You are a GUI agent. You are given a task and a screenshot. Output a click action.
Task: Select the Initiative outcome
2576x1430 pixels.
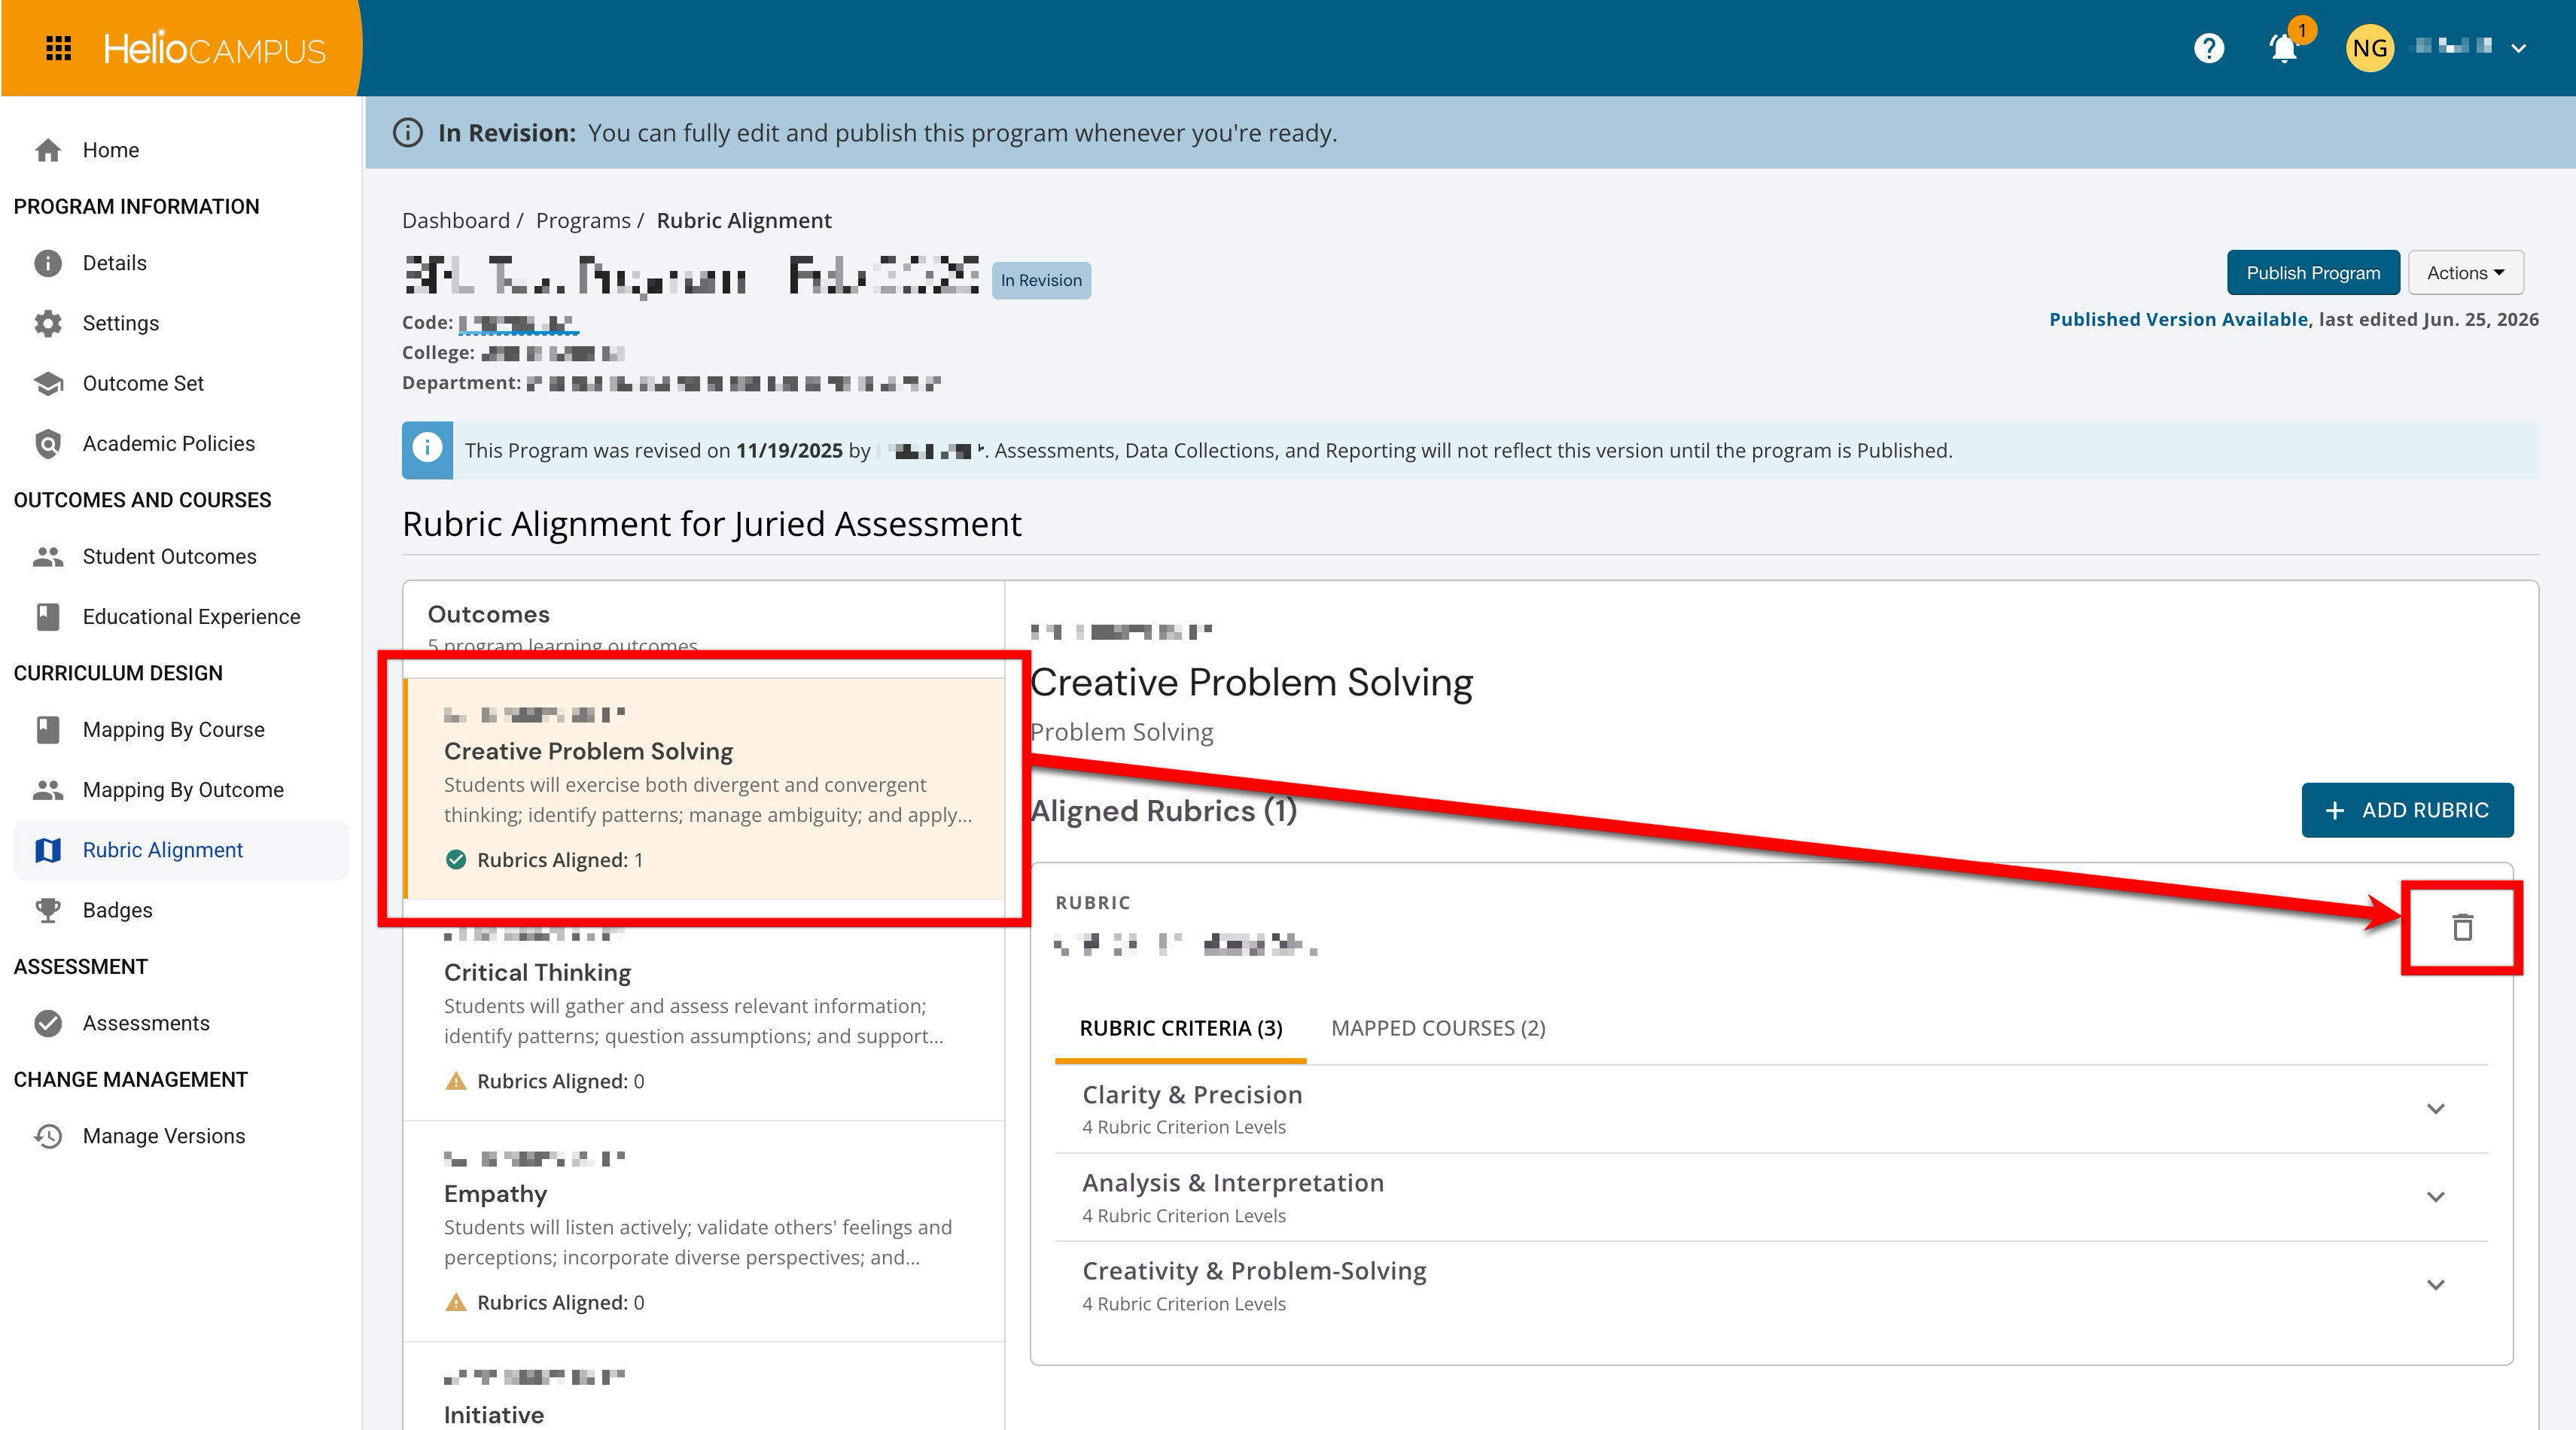(x=704, y=1388)
